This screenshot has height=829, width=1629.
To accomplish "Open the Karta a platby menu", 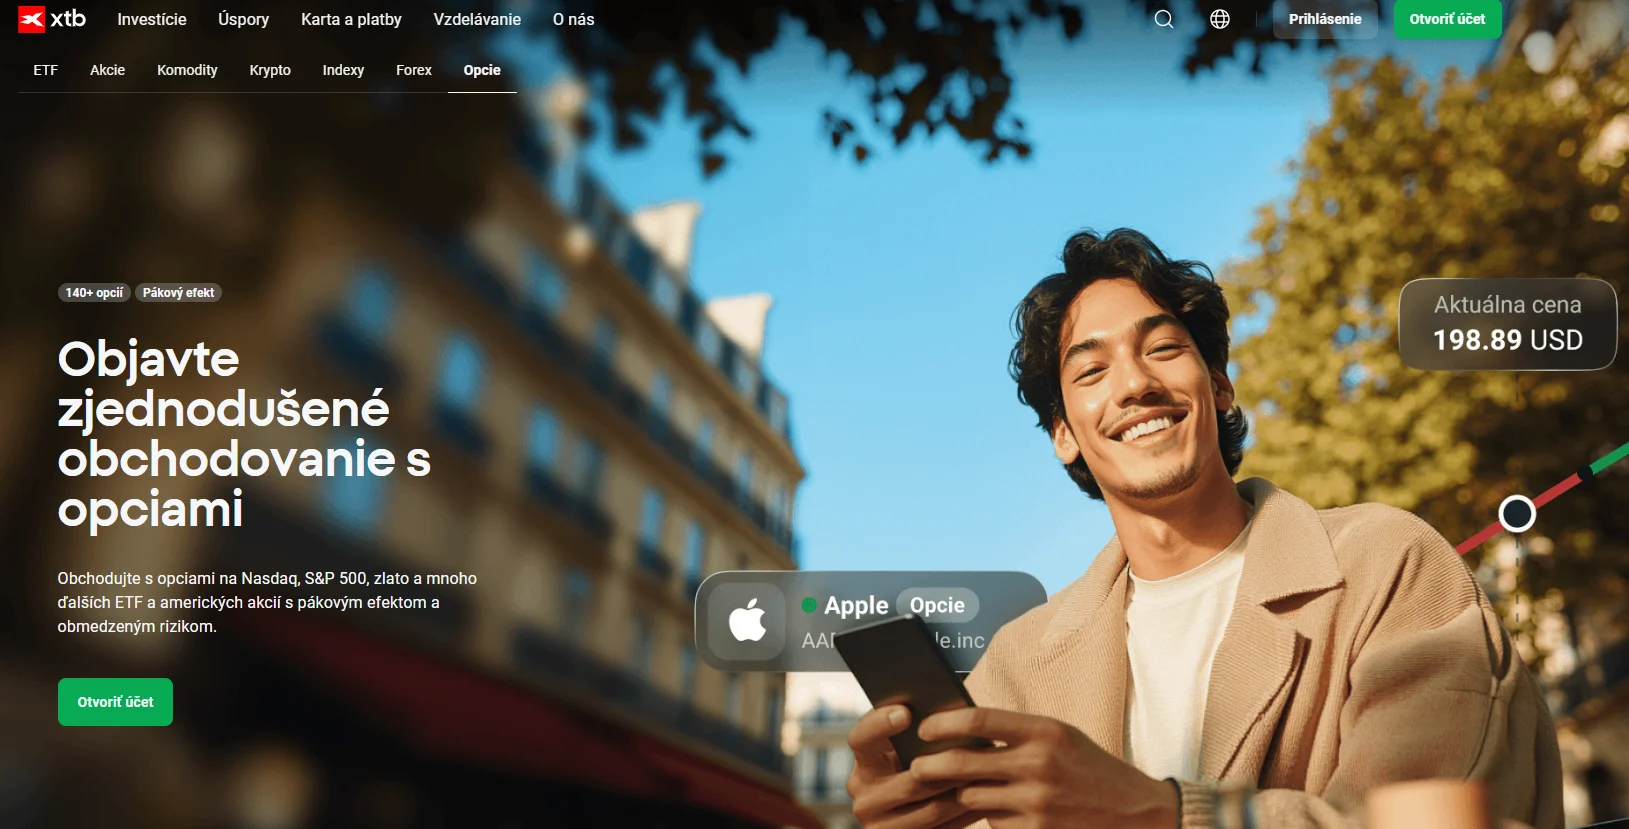I will [351, 19].
